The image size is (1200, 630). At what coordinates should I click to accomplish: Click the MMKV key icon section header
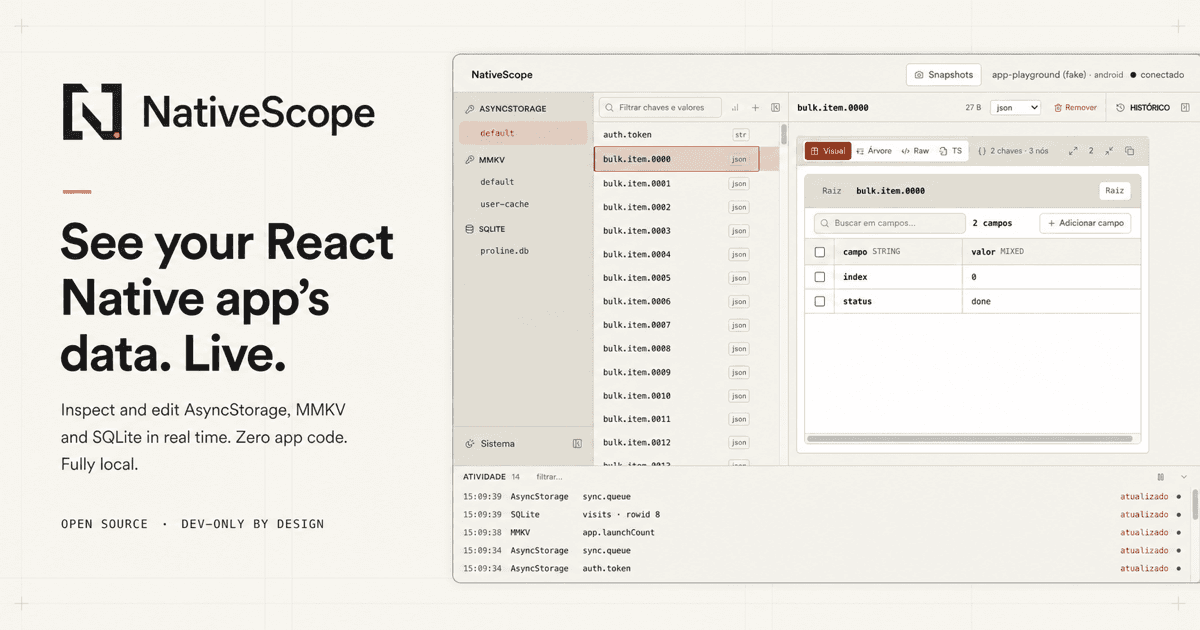485,159
